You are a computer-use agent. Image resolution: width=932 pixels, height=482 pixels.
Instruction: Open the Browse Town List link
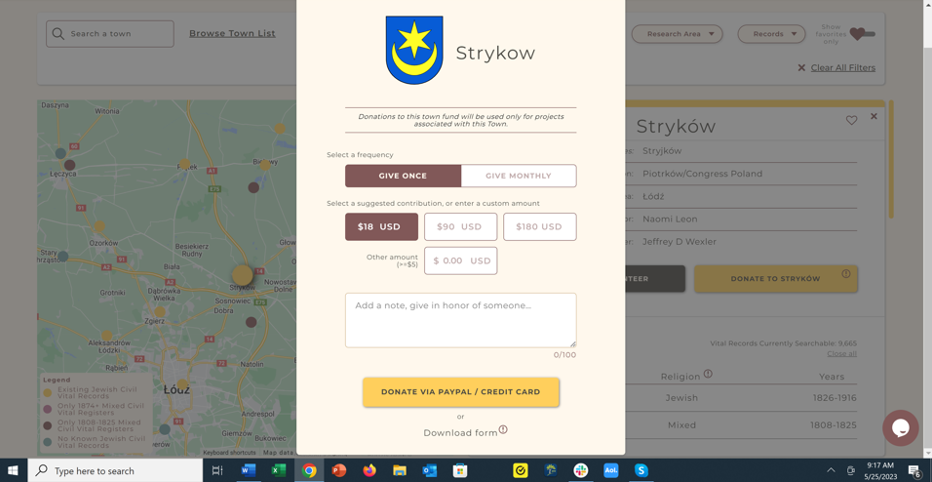pos(232,34)
